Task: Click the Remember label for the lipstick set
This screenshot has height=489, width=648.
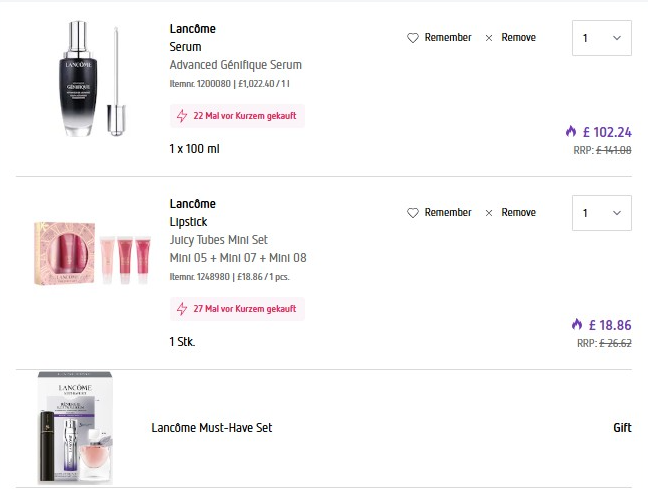Action: (x=447, y=213)
